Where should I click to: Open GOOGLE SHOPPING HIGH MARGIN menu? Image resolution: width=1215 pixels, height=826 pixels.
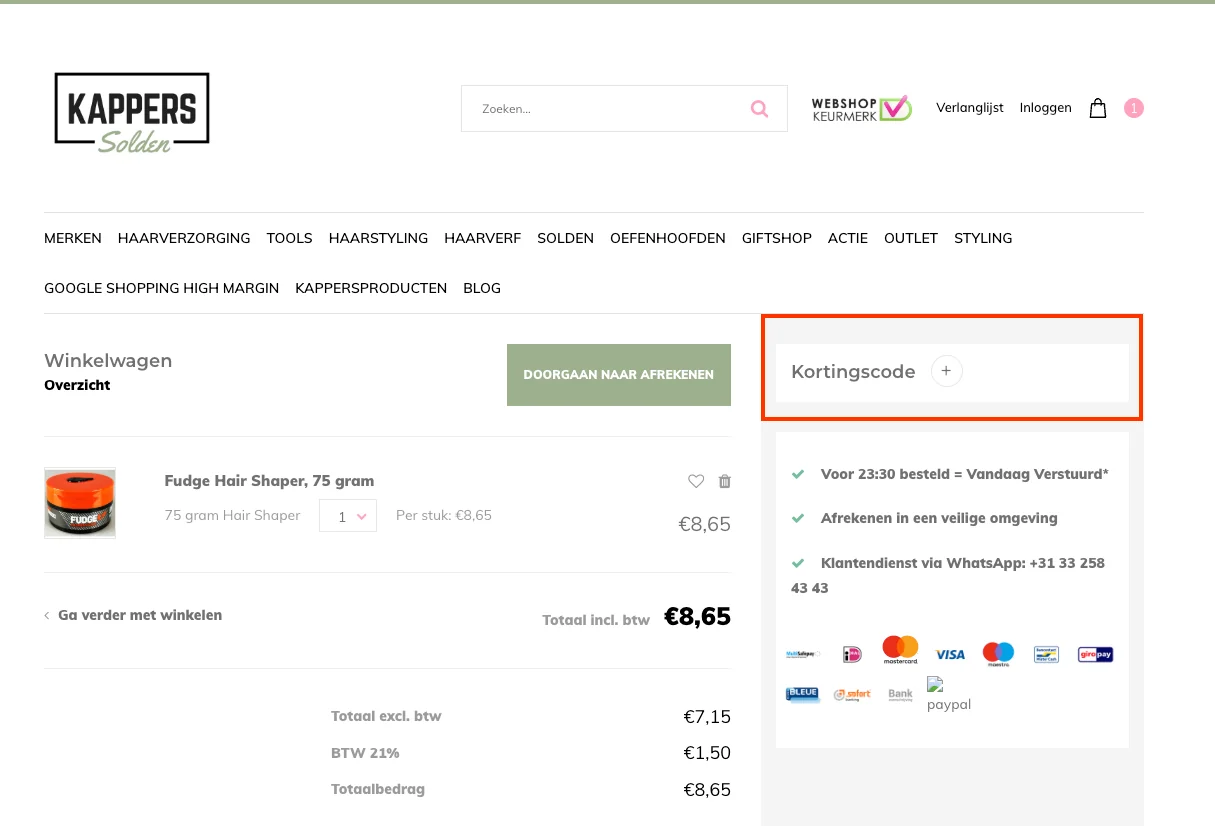tap(162, 288)
